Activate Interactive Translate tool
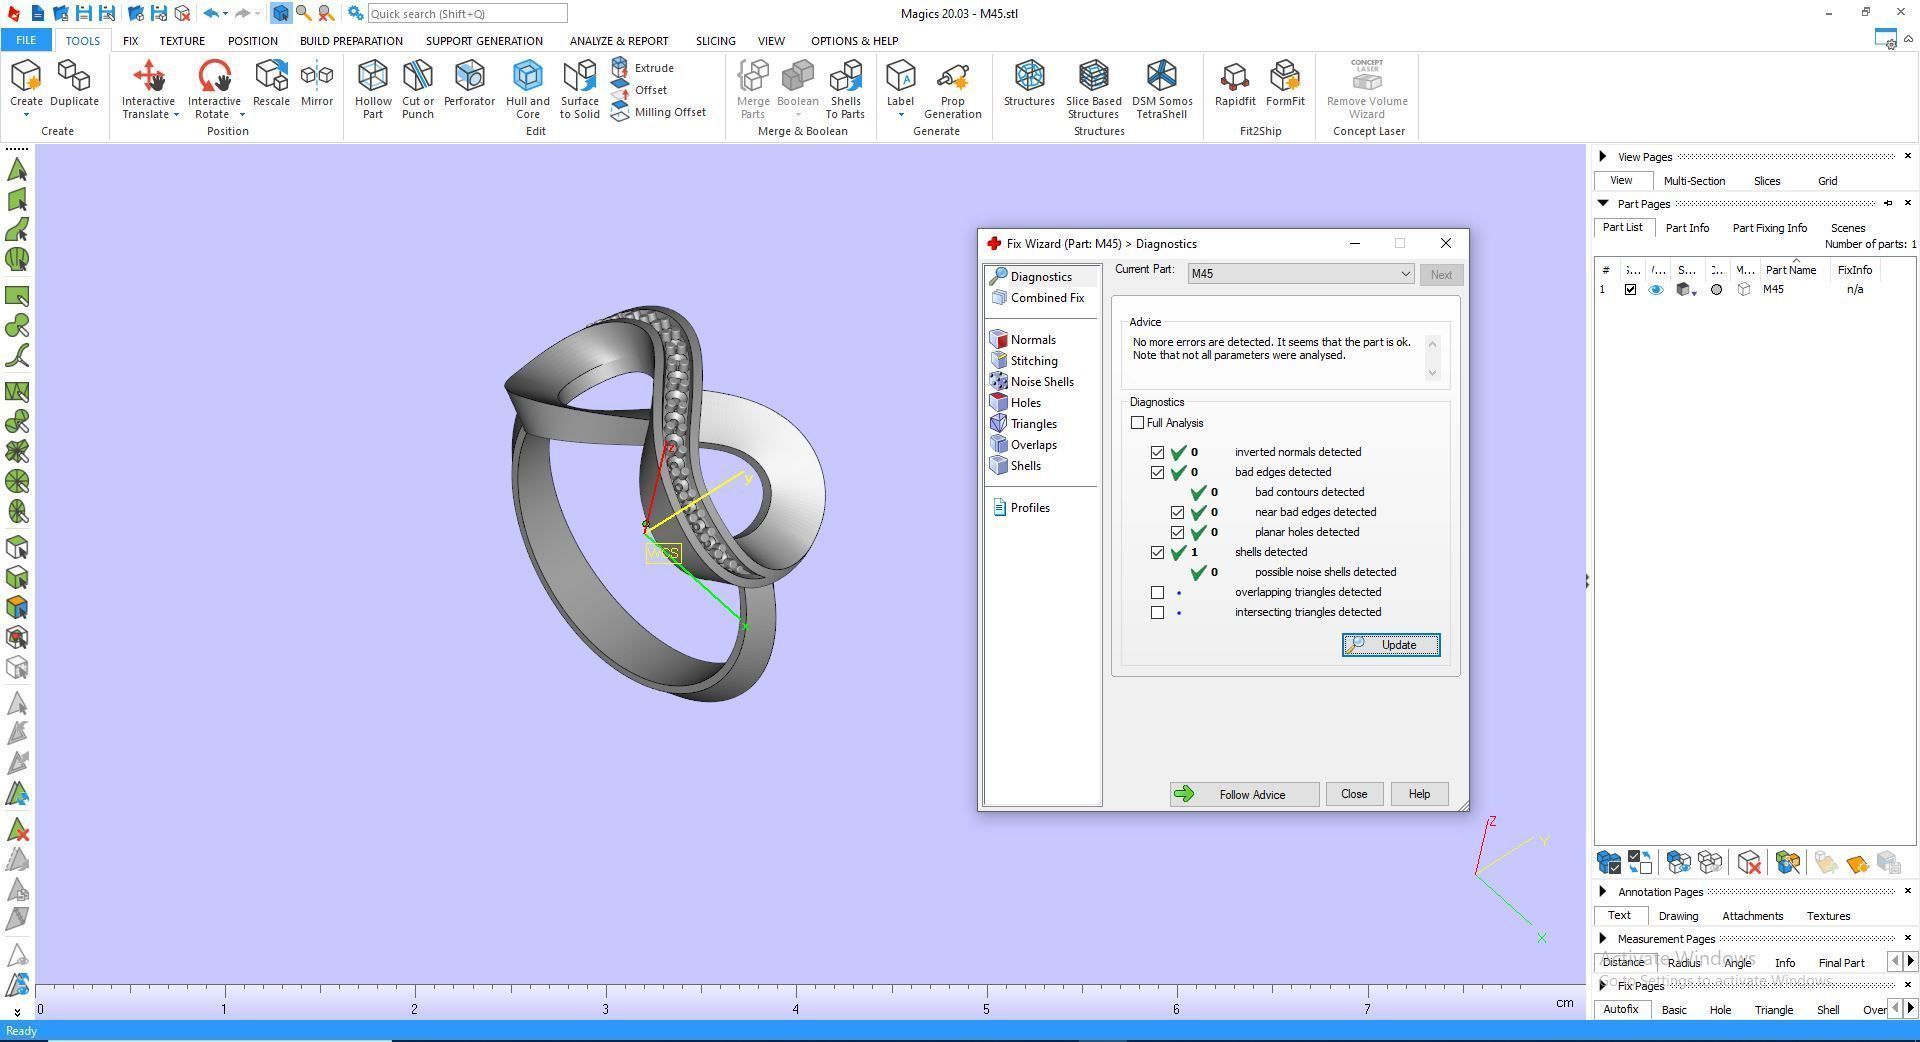The height and width of the screenshot is (1042, 1920). point(148,89)
